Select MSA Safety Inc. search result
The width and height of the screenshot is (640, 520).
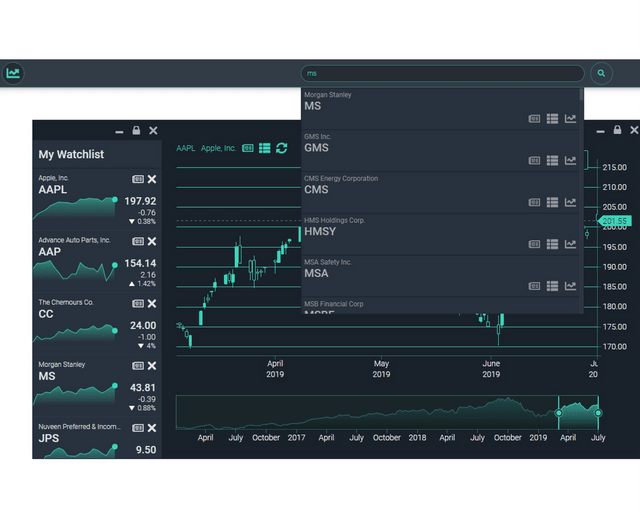pyautogui.click(x=440, y=276)
